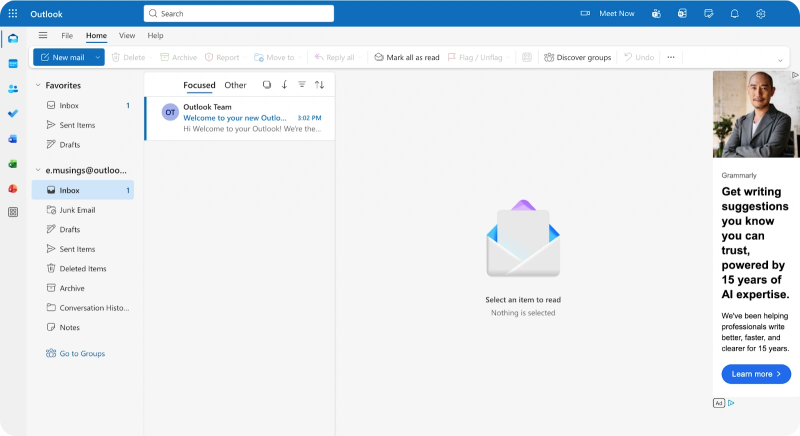Viewport: 800px width, 436px height.
Task: Open the View tab
Action: click(x=127, y=35)
